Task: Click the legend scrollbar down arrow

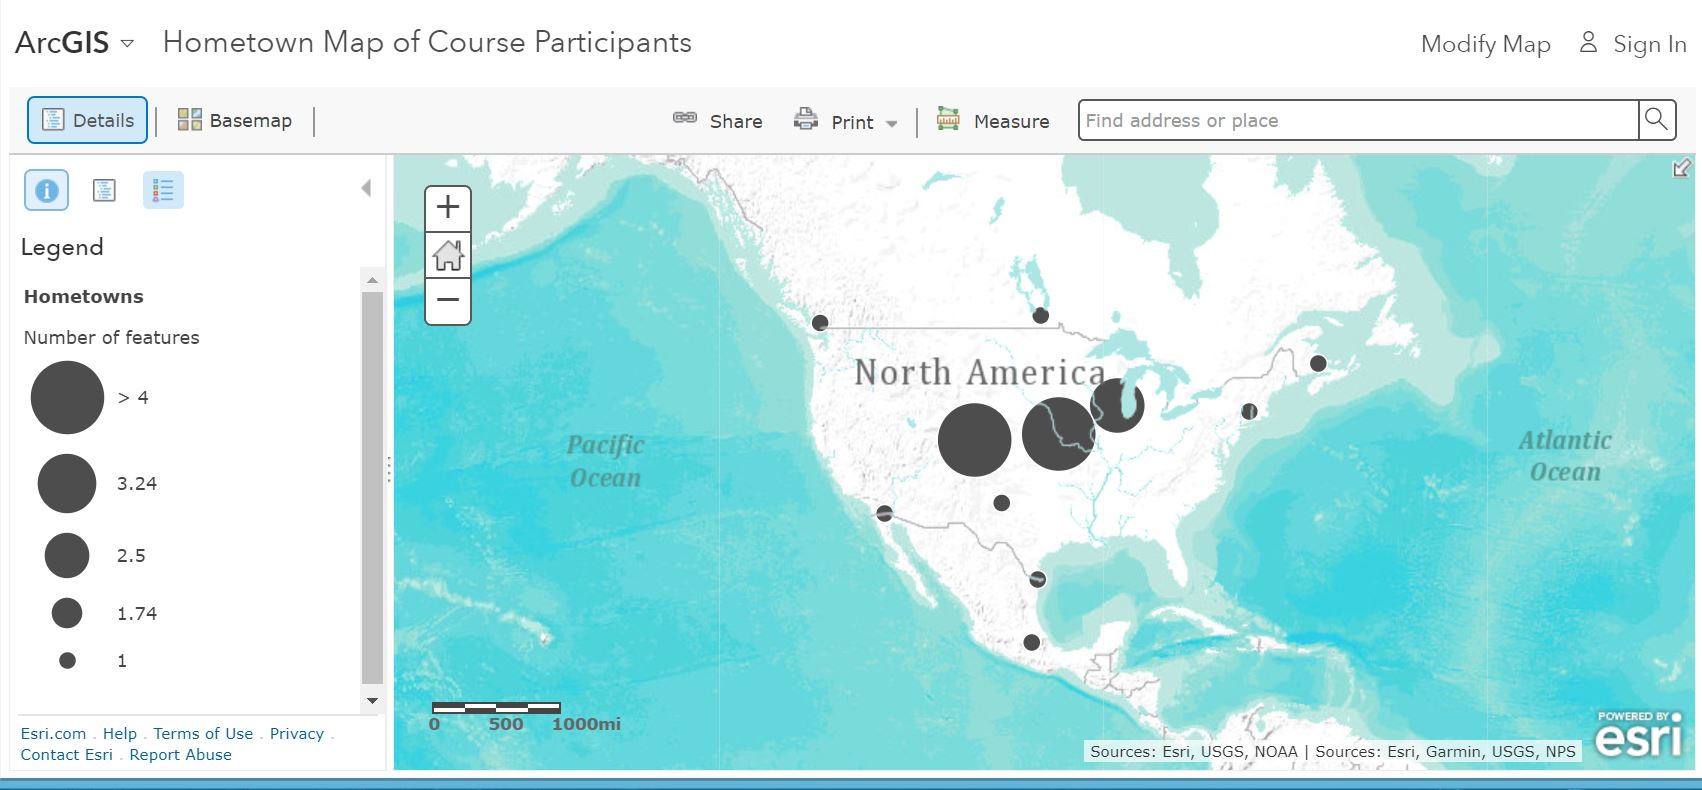Action: click(372, 701)
